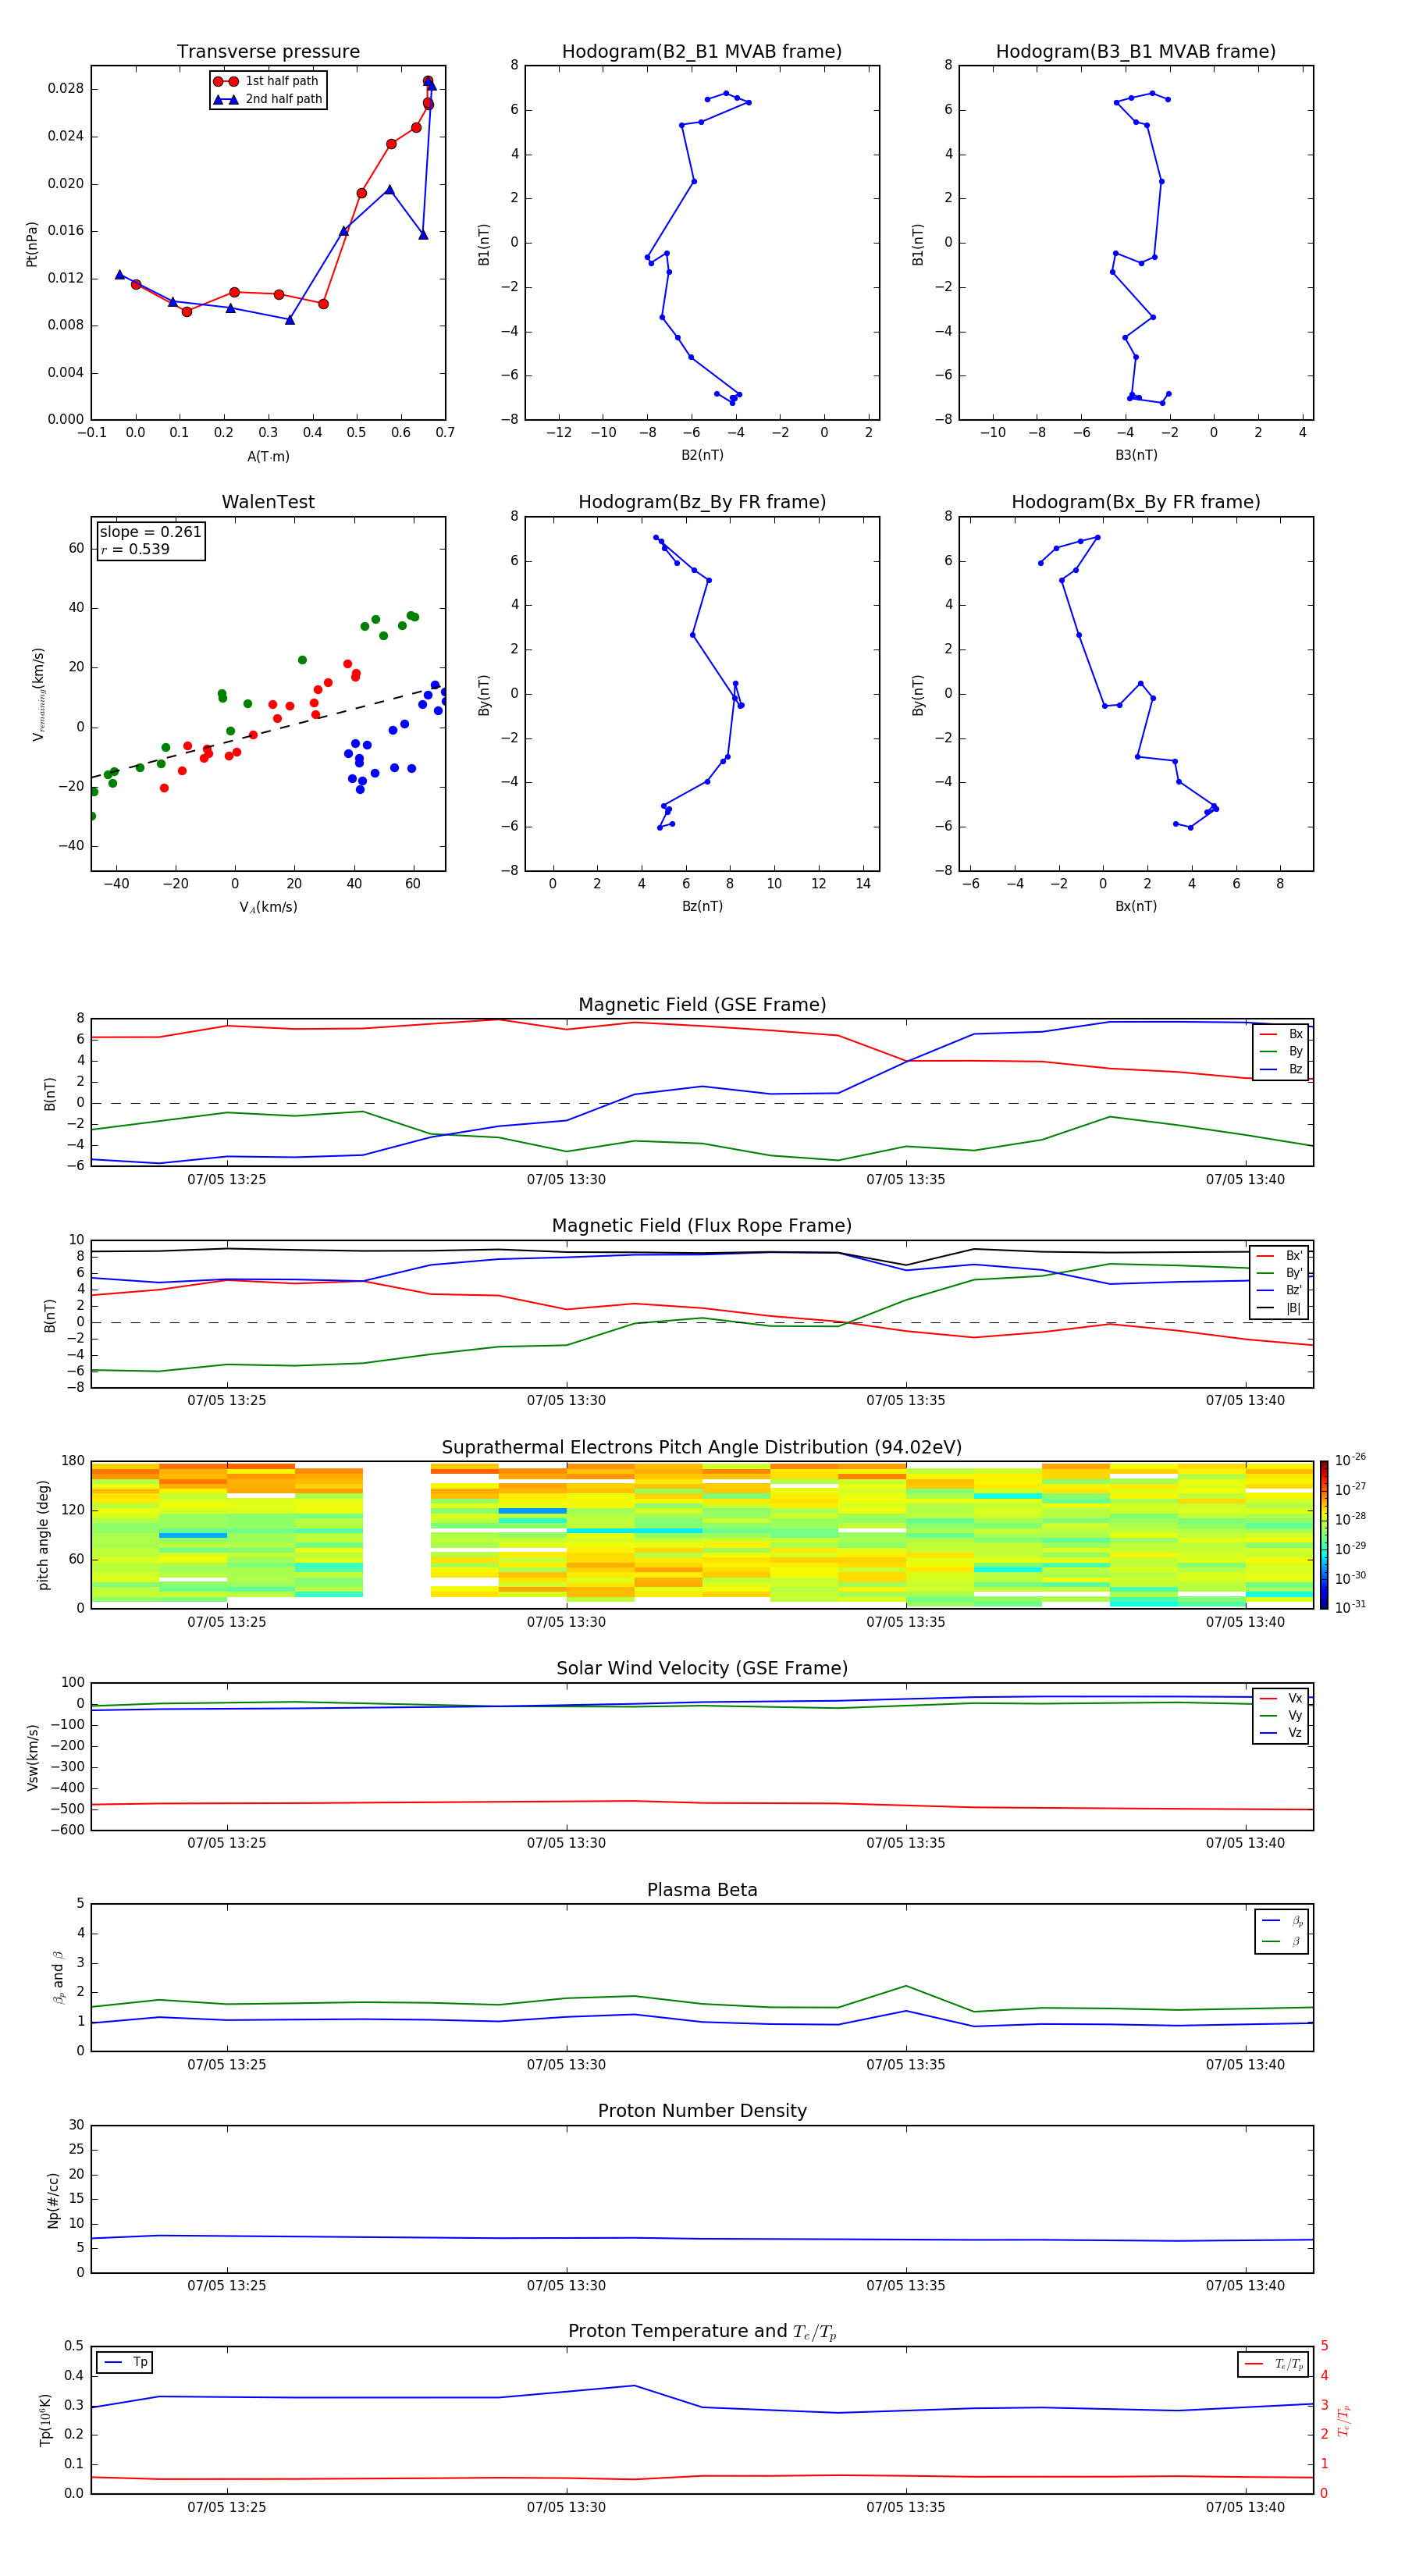Select the β entry in Plasma Beta legend
The width and height of the screenshot is (1405, 2576).
(x=1282, y=1942)
